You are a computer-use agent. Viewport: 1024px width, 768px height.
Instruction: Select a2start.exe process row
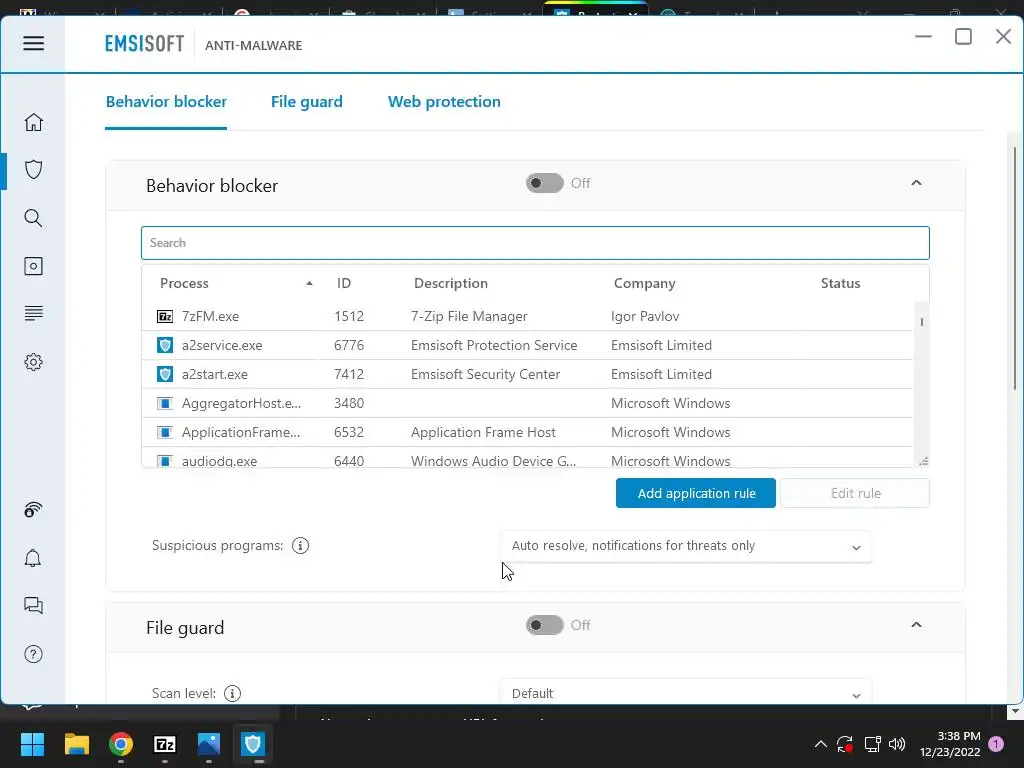[x=527, y=374]
